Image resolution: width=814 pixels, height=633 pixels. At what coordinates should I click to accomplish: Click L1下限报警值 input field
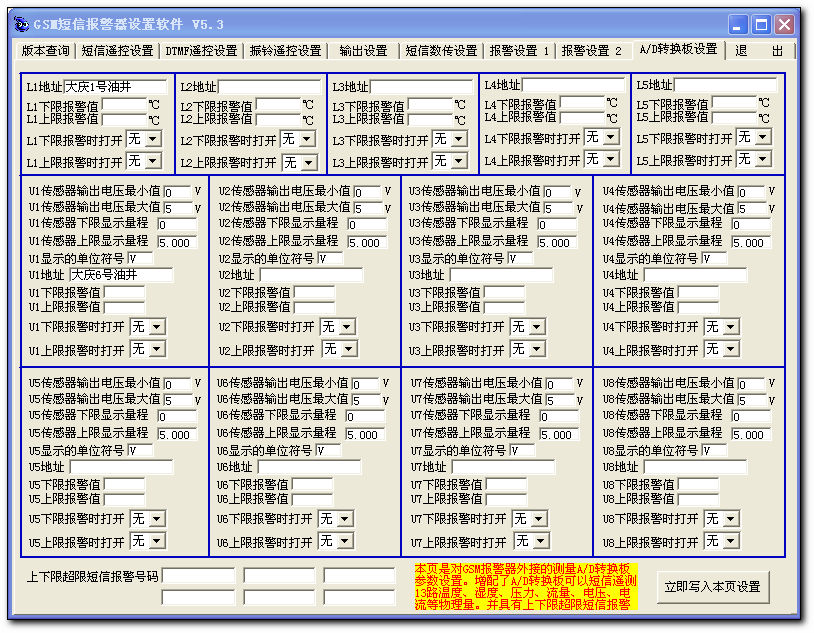[x=125, y=105]
